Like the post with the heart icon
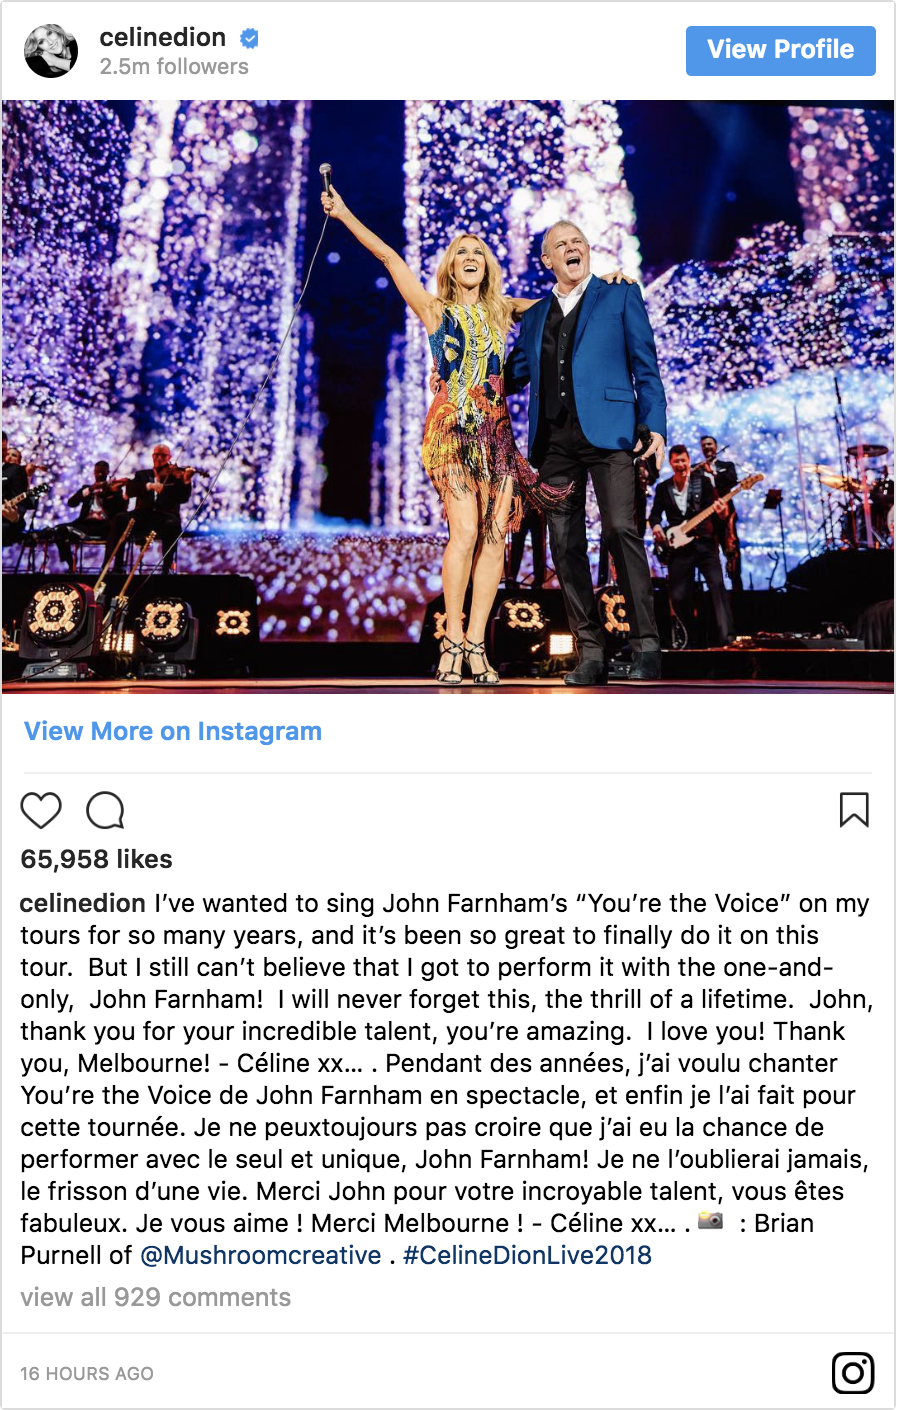This screenshot has width=902, height=1410. coord(41,810)
